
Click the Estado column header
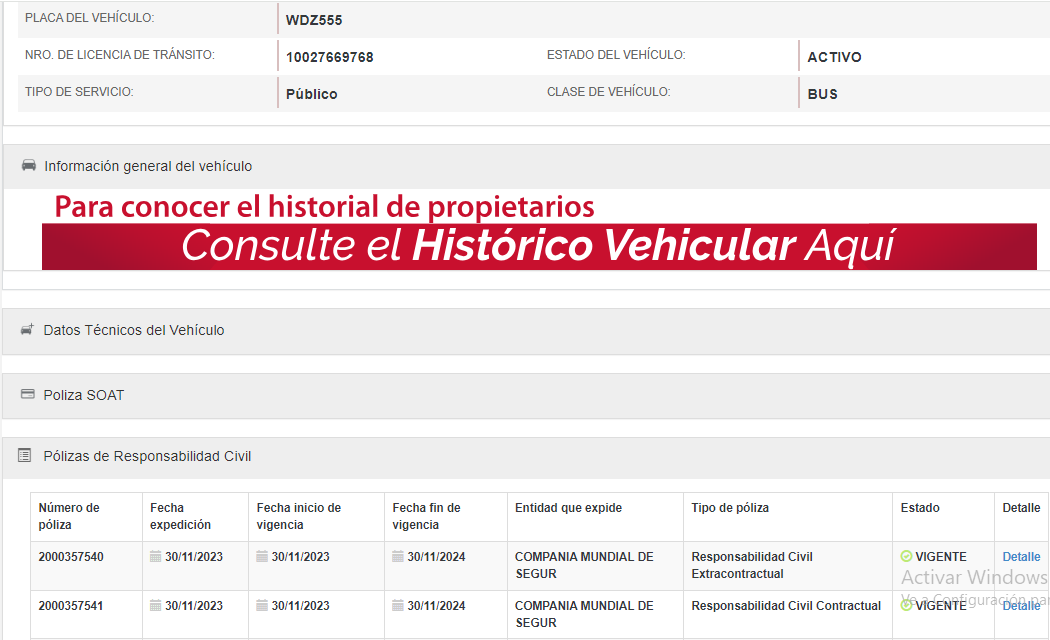920,508
